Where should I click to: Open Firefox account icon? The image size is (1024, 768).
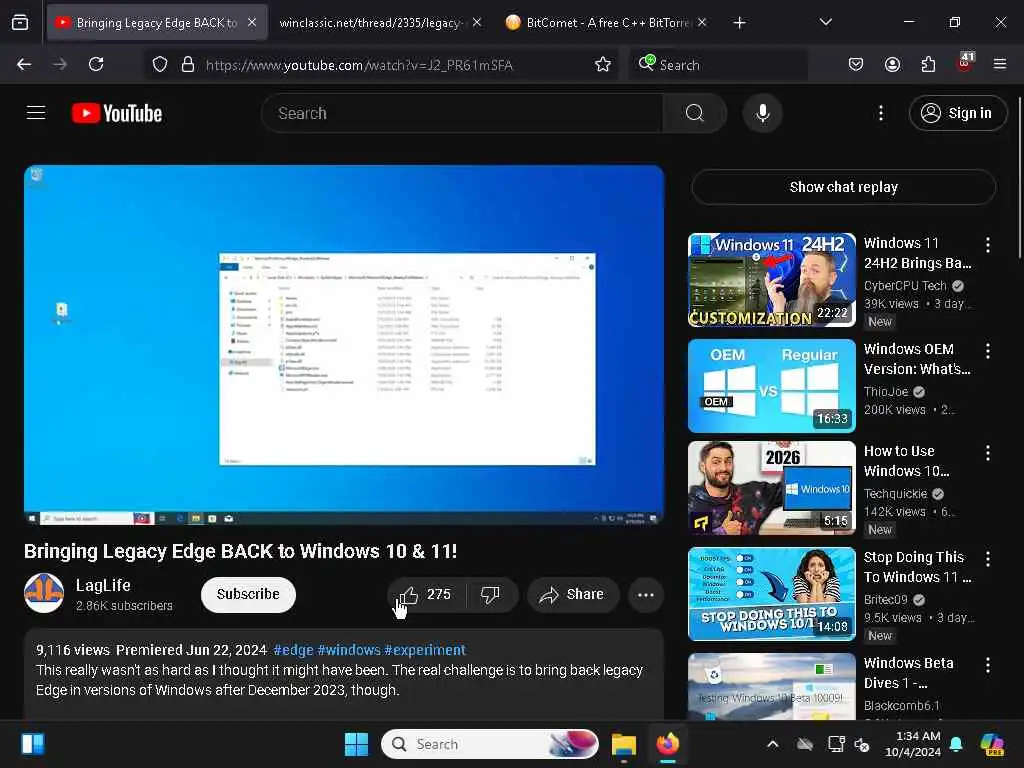click(892, 65)
